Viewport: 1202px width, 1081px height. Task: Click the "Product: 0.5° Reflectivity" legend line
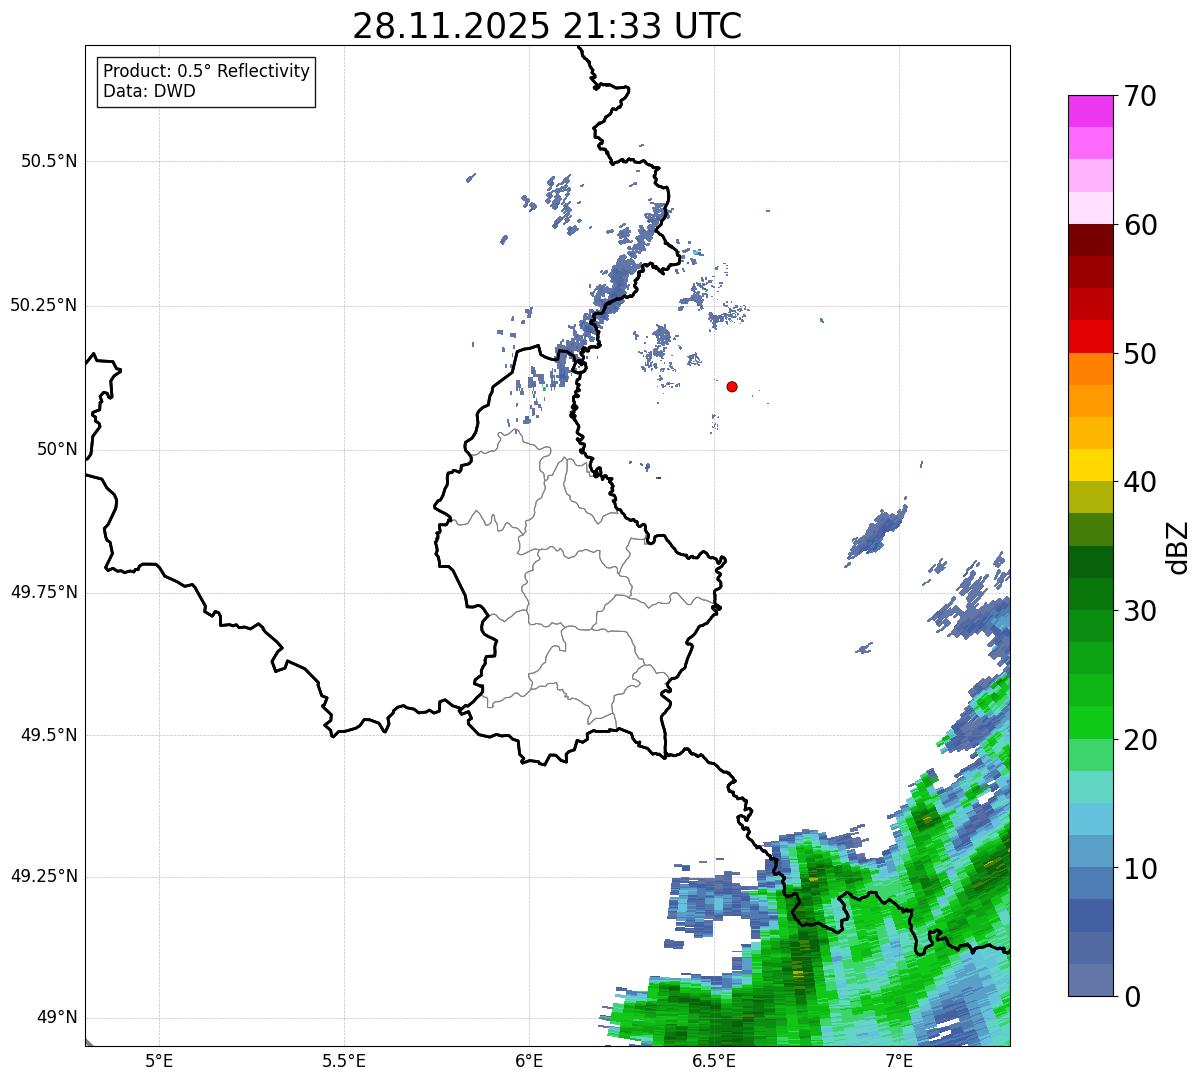(x=206, y=71)
